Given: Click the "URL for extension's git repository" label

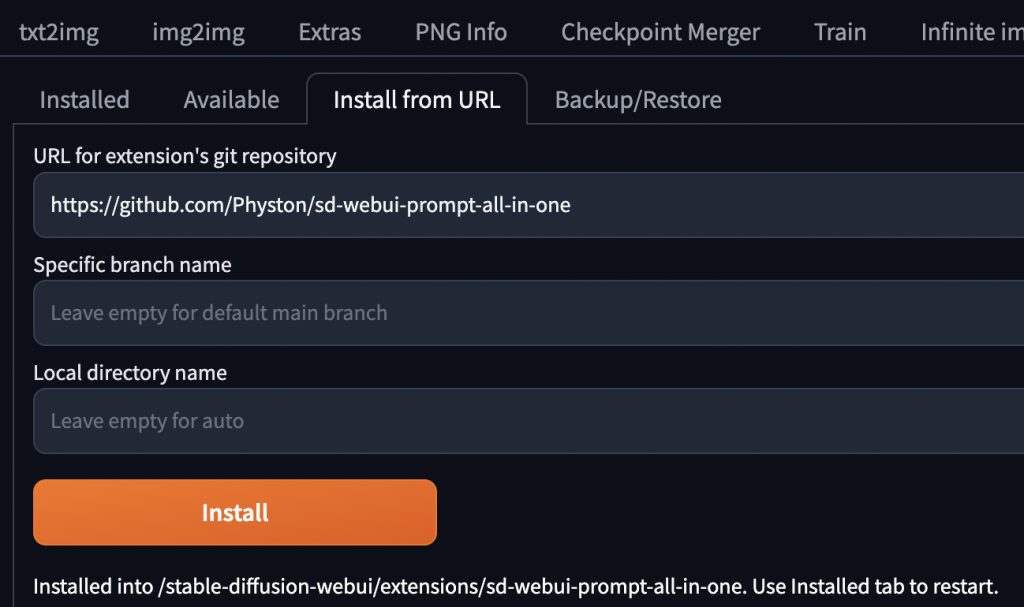Looking at the screenshot, I should click(x=185, y=156).
